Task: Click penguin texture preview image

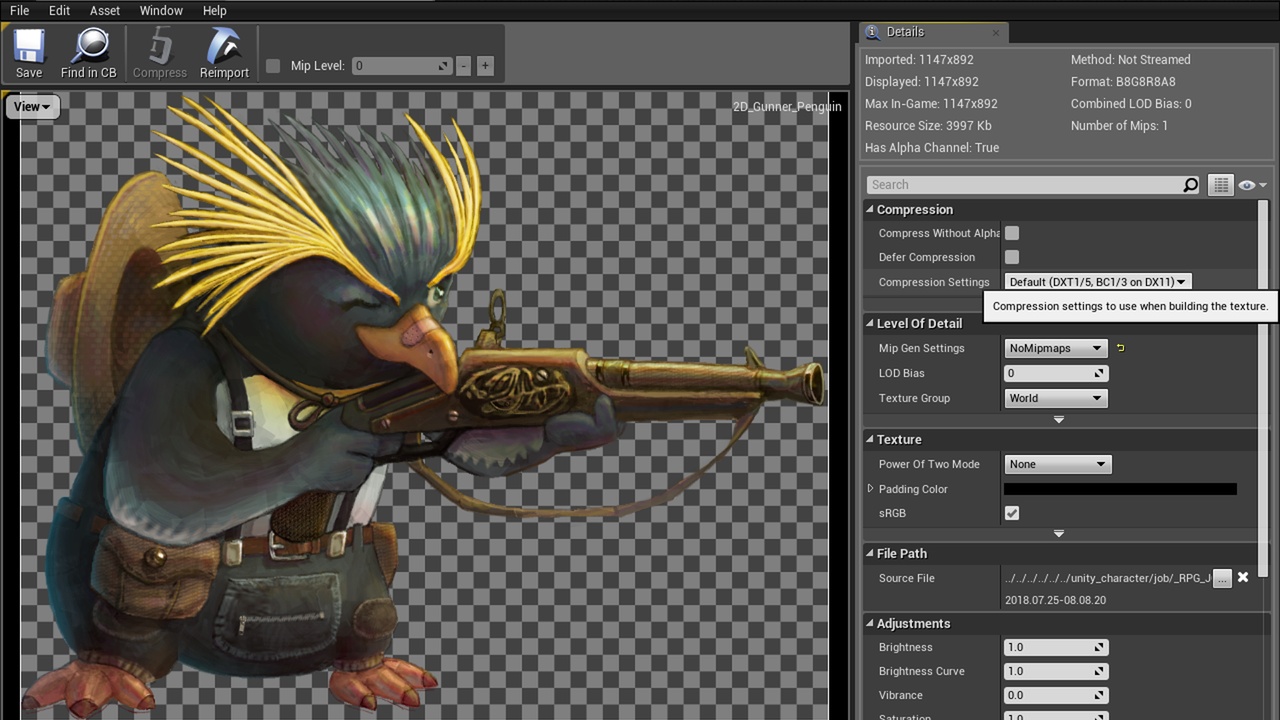Action: (425, 405)
